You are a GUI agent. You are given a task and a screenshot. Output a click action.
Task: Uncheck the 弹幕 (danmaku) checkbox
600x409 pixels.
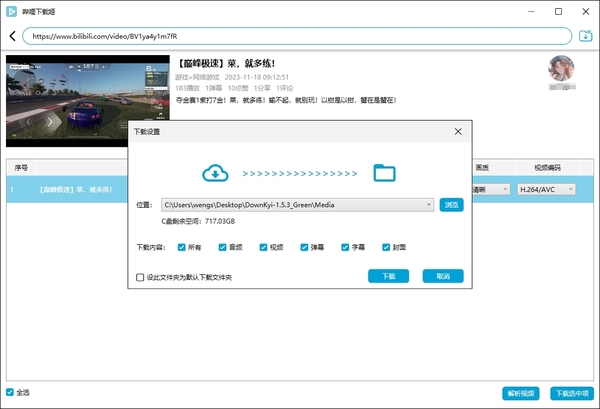[x=303, y=246]
